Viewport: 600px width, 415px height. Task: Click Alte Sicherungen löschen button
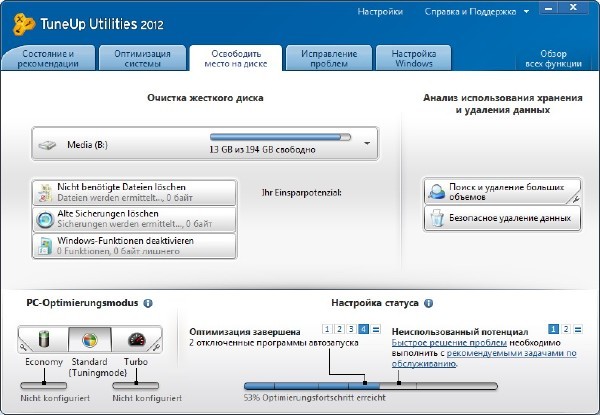click(135, 219)
